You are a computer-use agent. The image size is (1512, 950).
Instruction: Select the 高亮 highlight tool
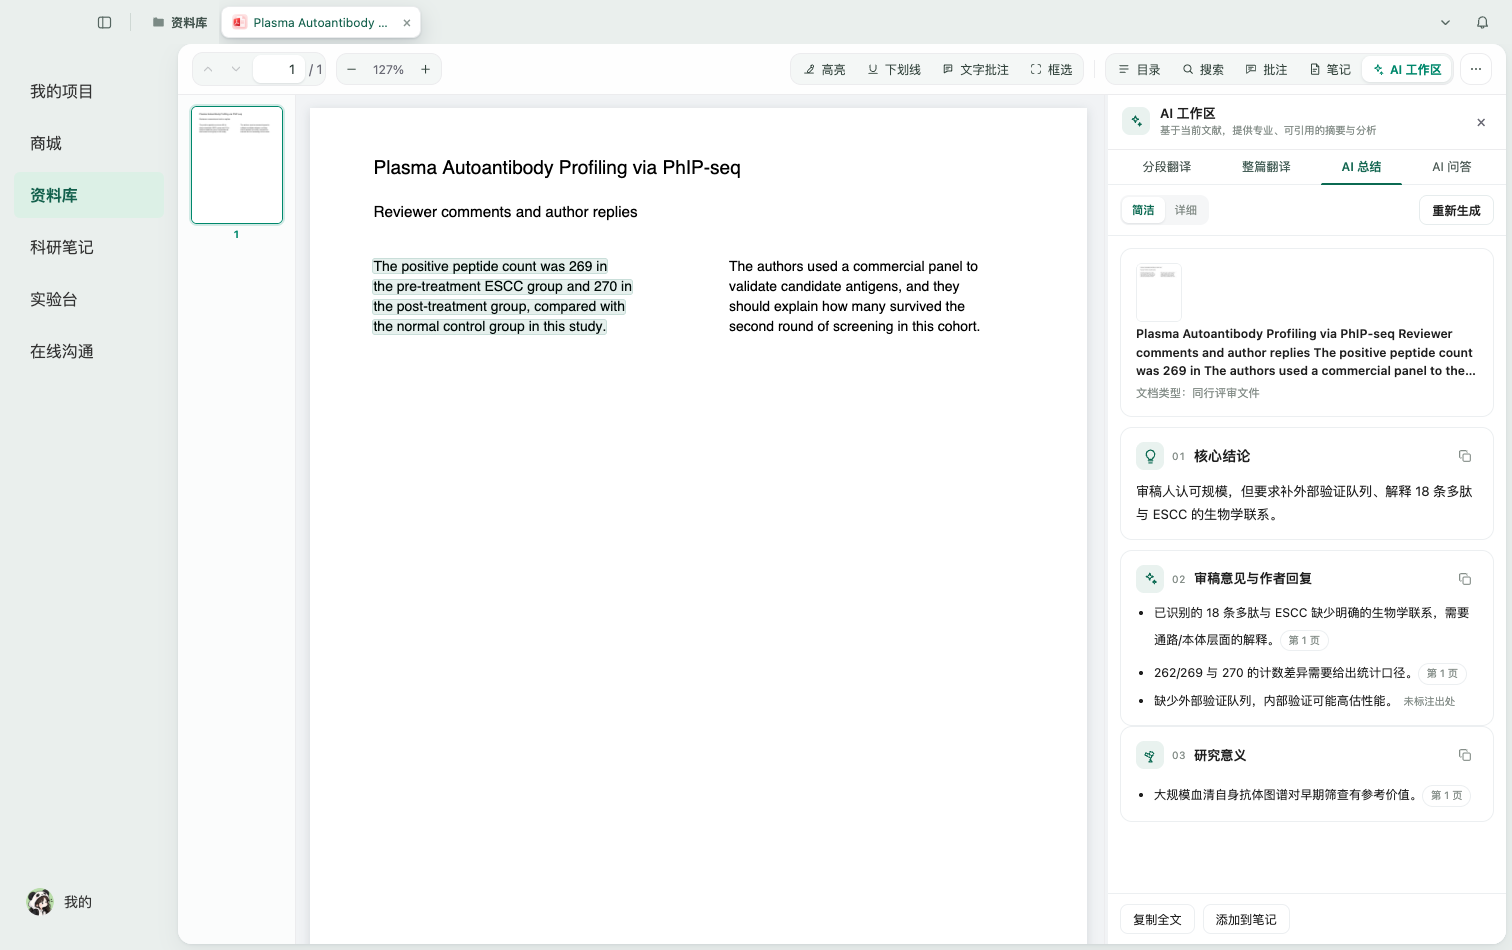coord(825,69)
